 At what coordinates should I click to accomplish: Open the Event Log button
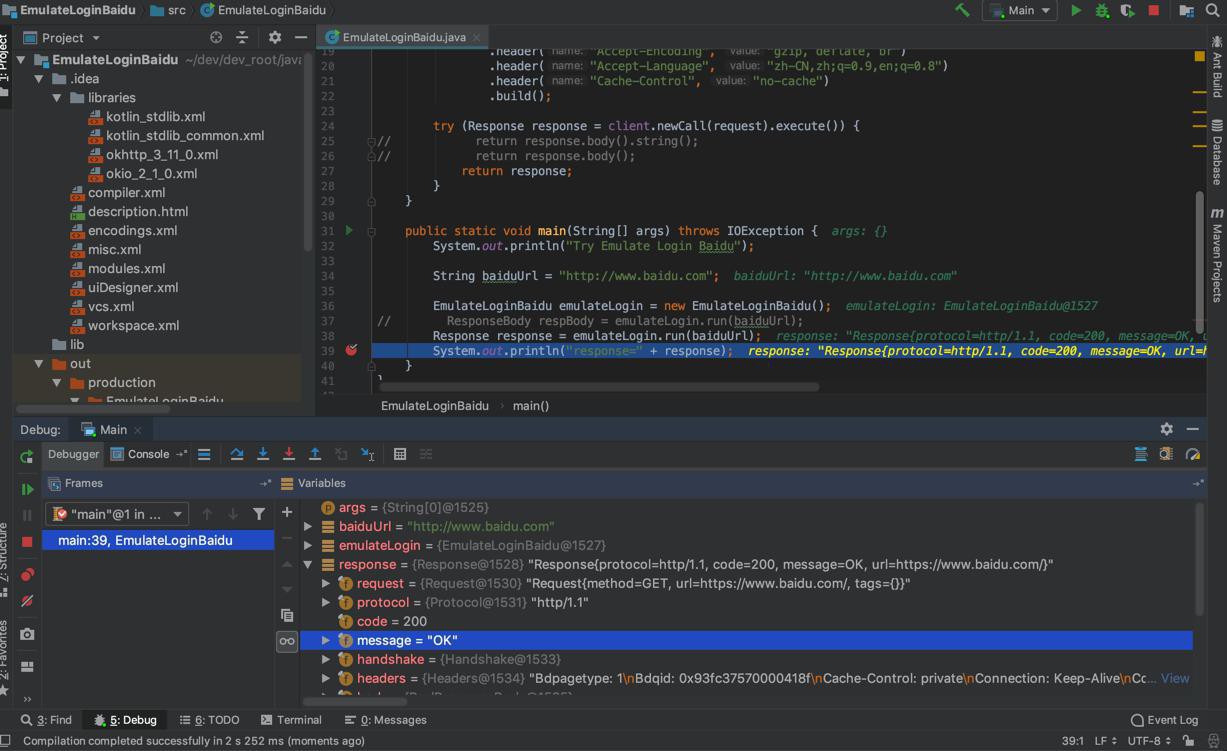[1164, 720]
